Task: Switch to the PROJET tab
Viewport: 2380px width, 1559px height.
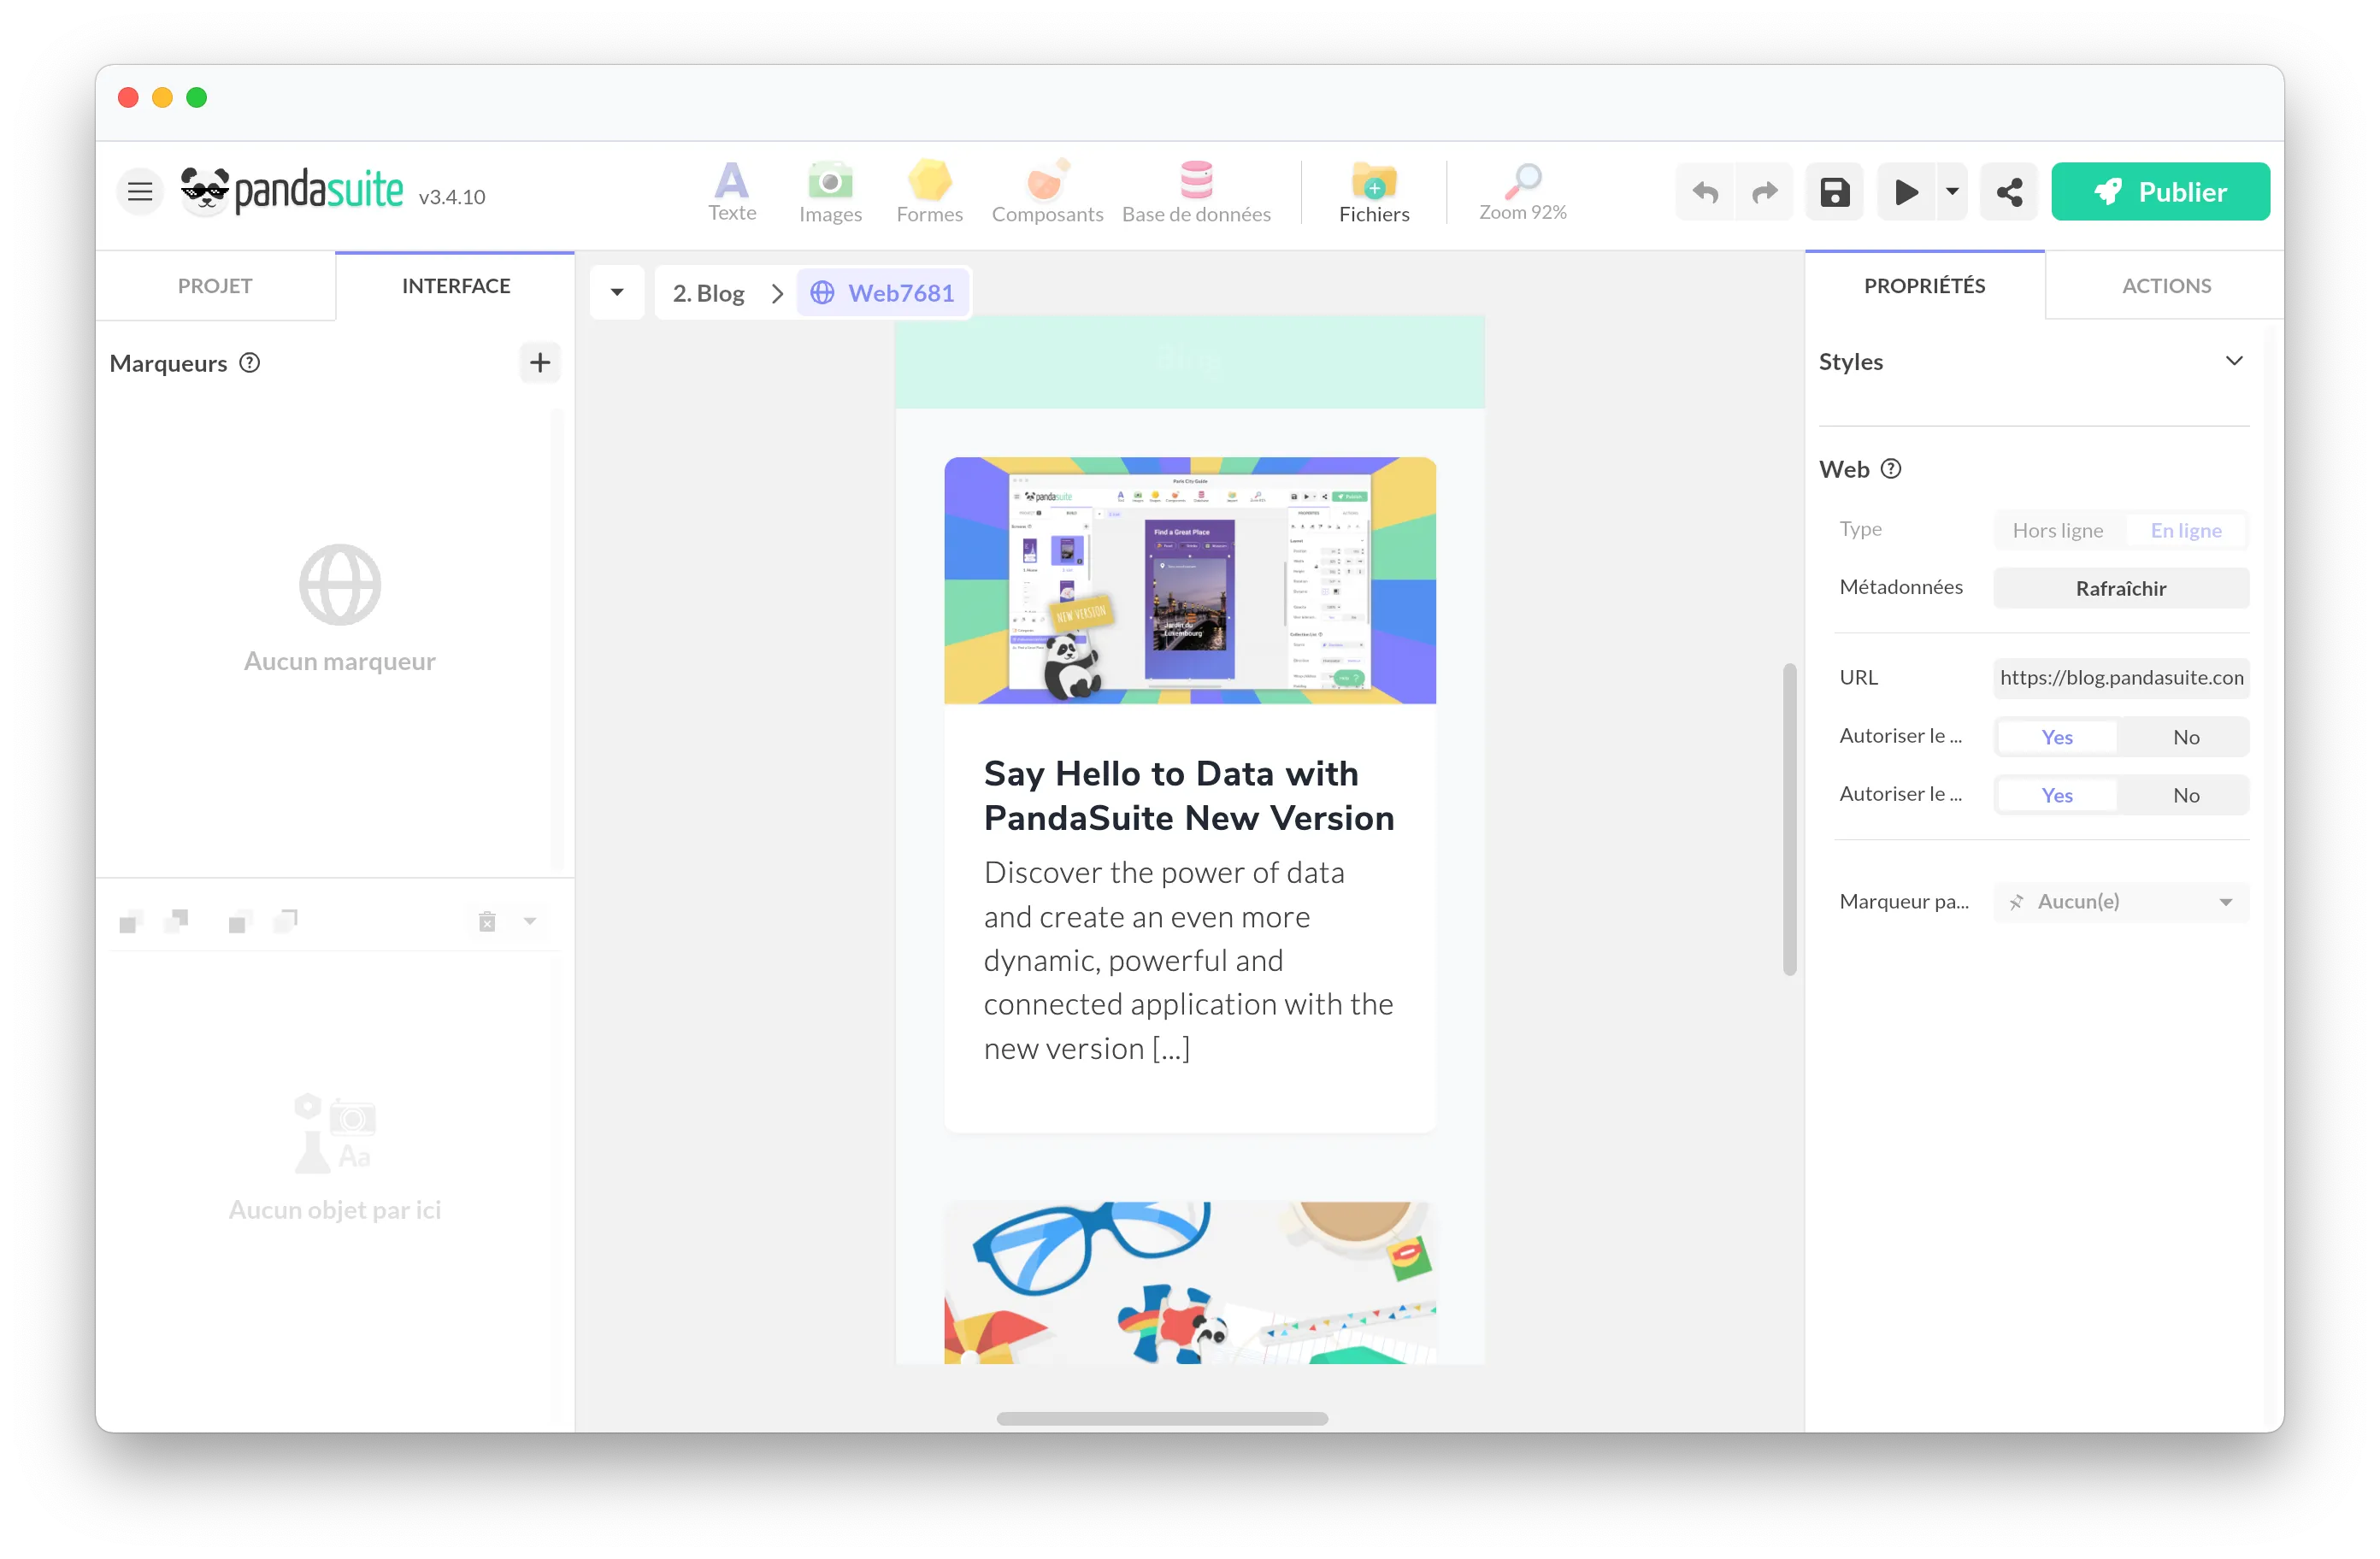Action: coord(215,286)
